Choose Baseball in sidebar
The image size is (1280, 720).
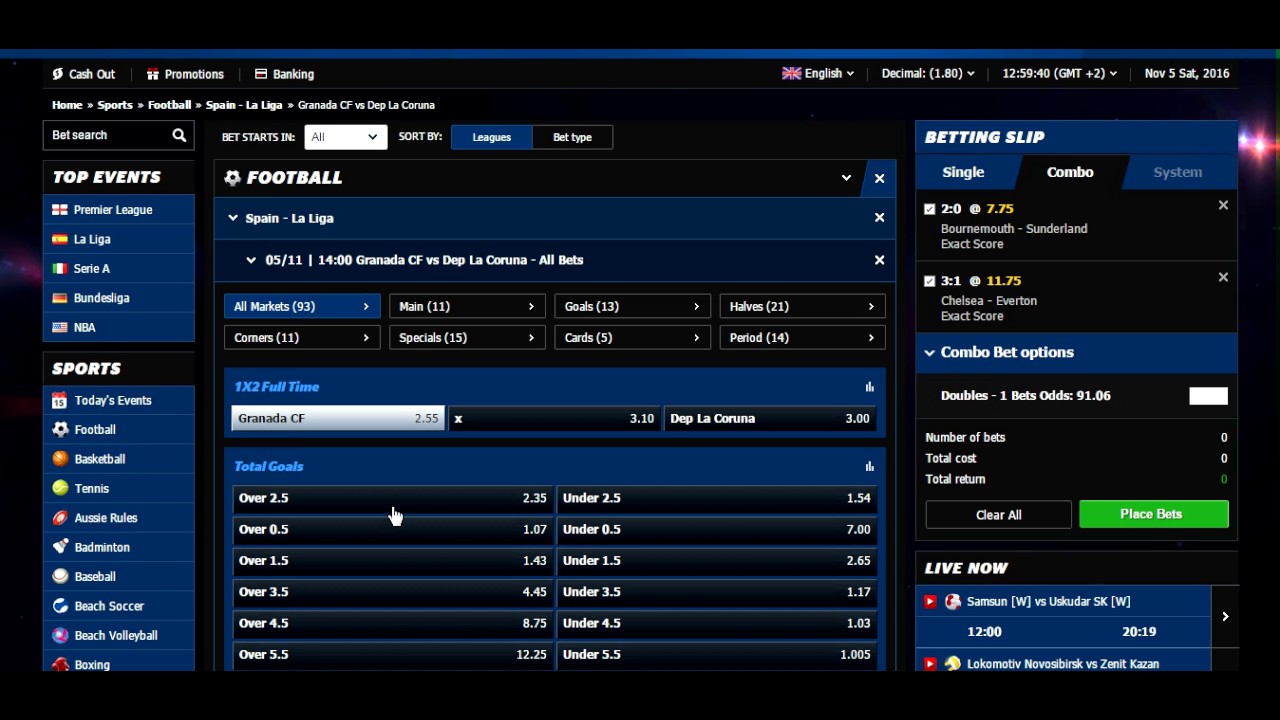pyautogui.click(x=119, y=576)
